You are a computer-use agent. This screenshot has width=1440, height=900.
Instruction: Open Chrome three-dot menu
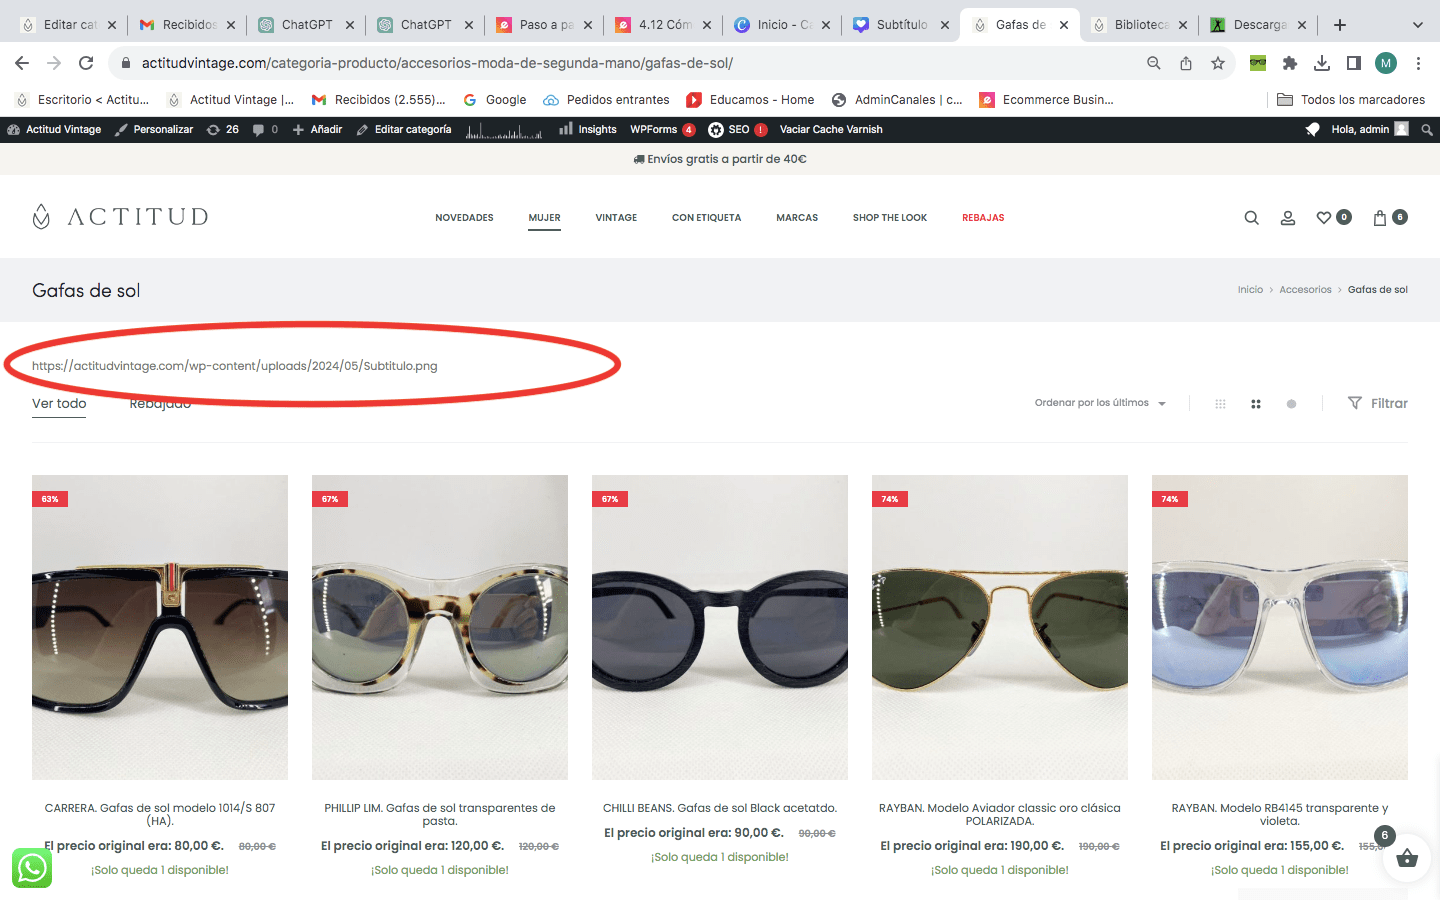point(1418,63)
